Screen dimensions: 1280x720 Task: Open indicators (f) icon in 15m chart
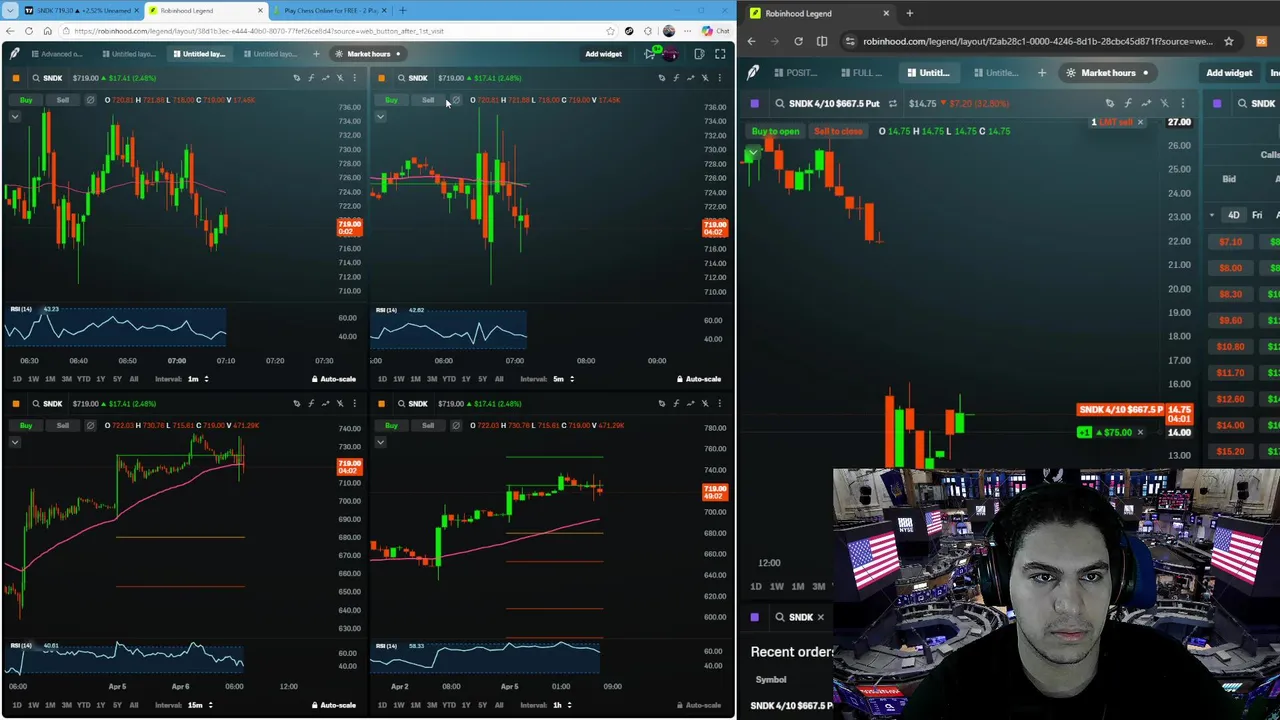click(x=311, y=404)
